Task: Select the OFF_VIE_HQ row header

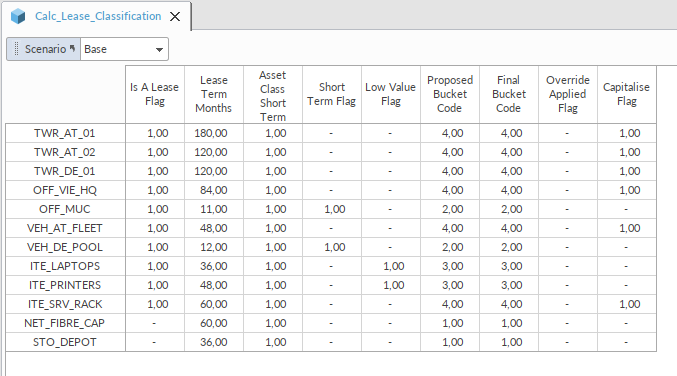Action: click(65, 190)
